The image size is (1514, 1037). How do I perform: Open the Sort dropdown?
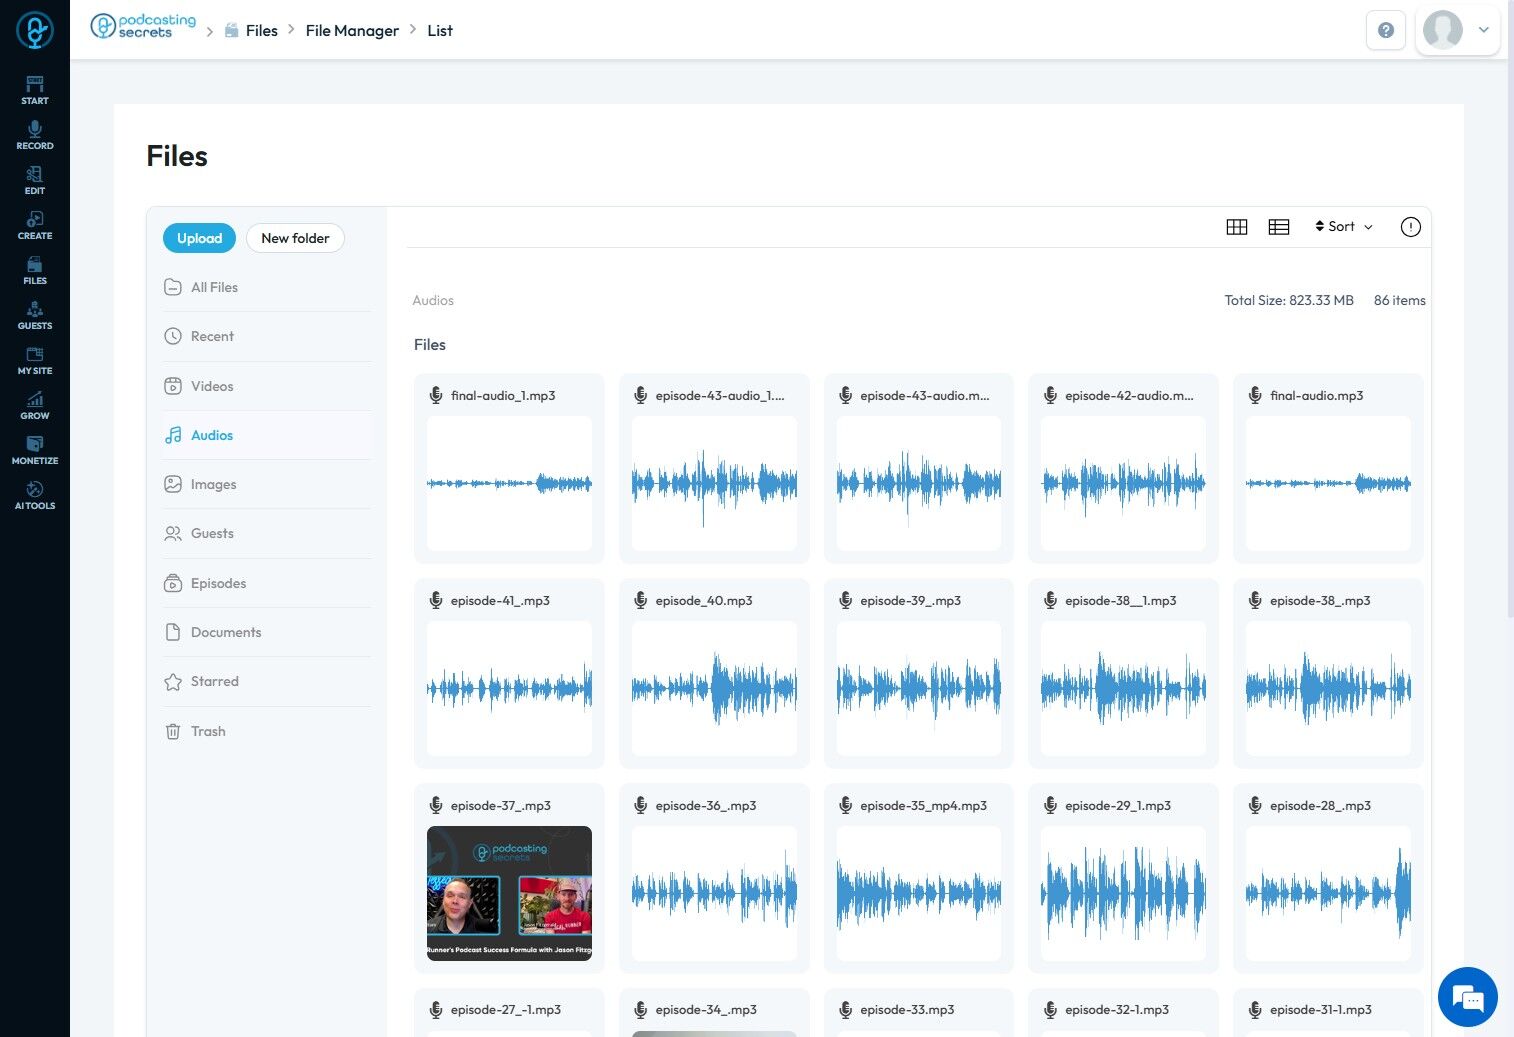1344,227
